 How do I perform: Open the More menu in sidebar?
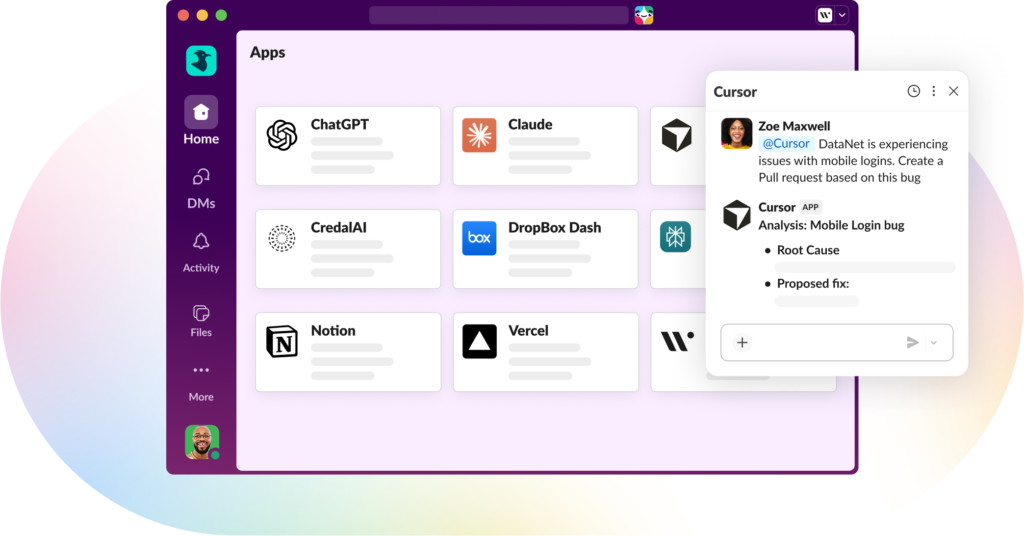pos(201,383)
